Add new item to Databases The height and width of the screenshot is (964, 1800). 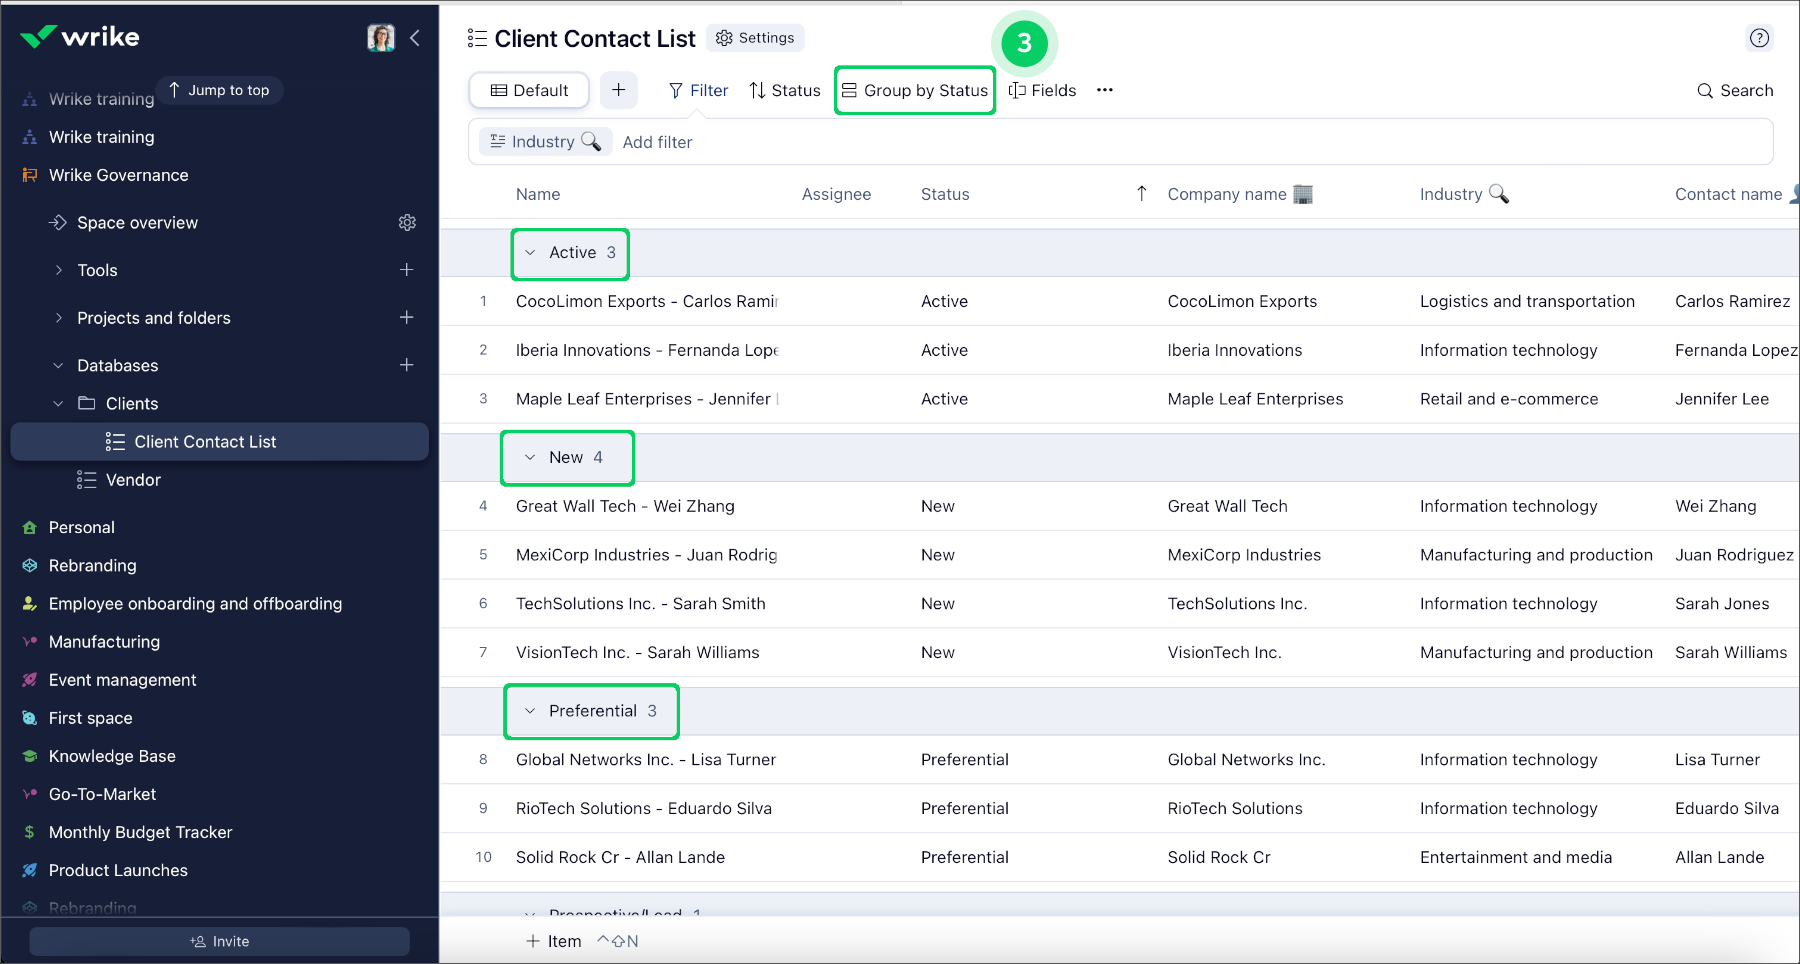tap(407, 365)
